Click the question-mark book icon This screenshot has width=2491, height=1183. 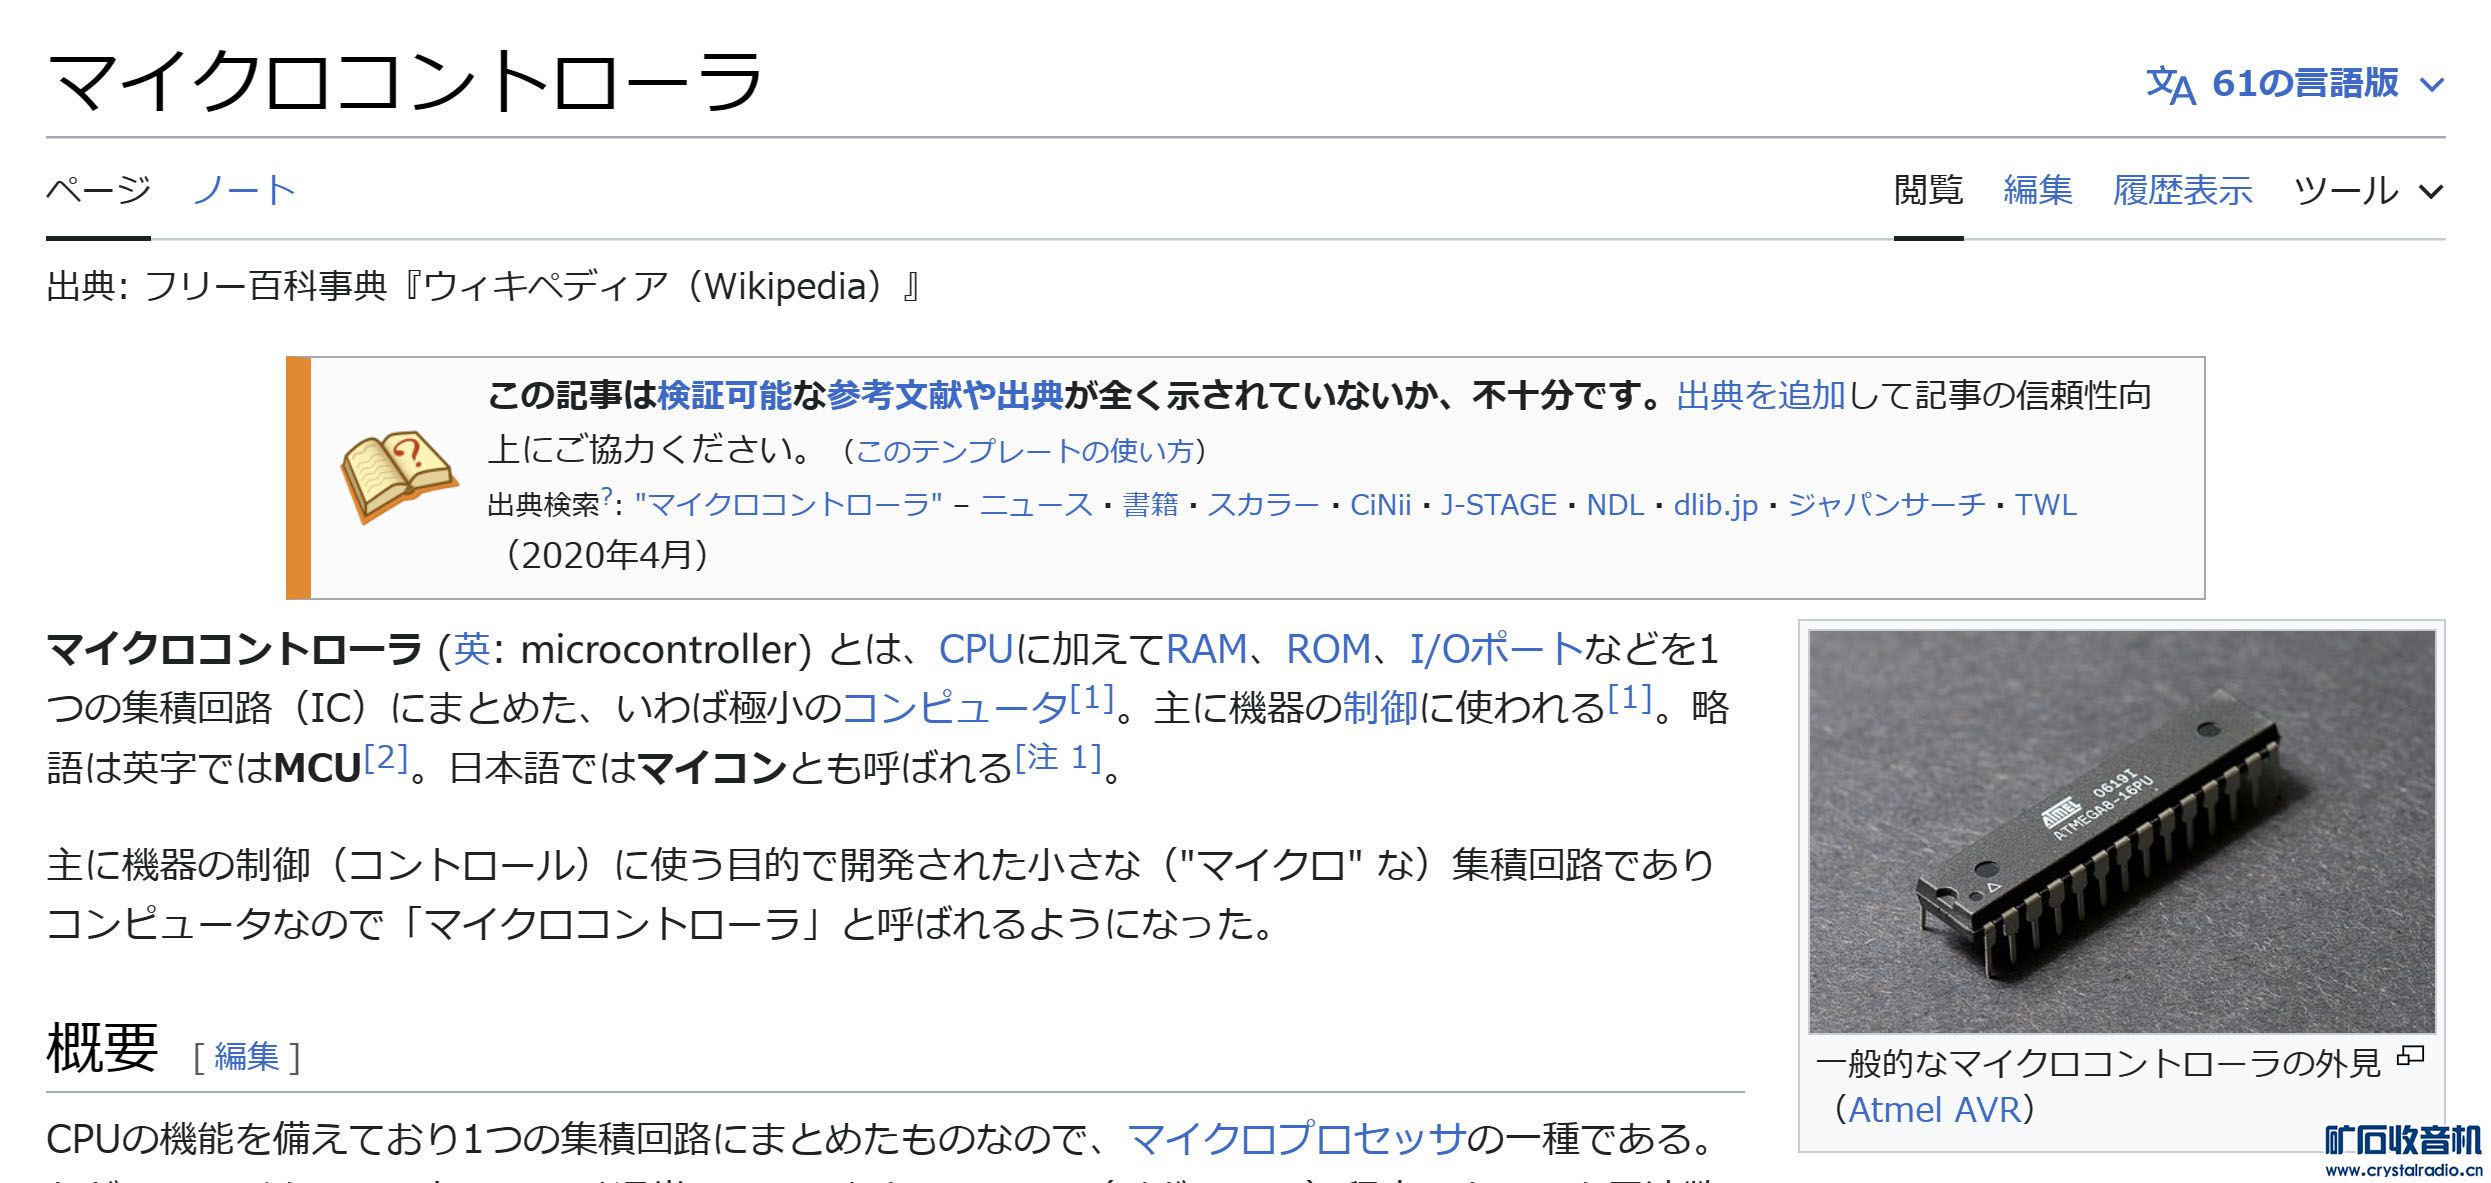[x=398, y=478]
